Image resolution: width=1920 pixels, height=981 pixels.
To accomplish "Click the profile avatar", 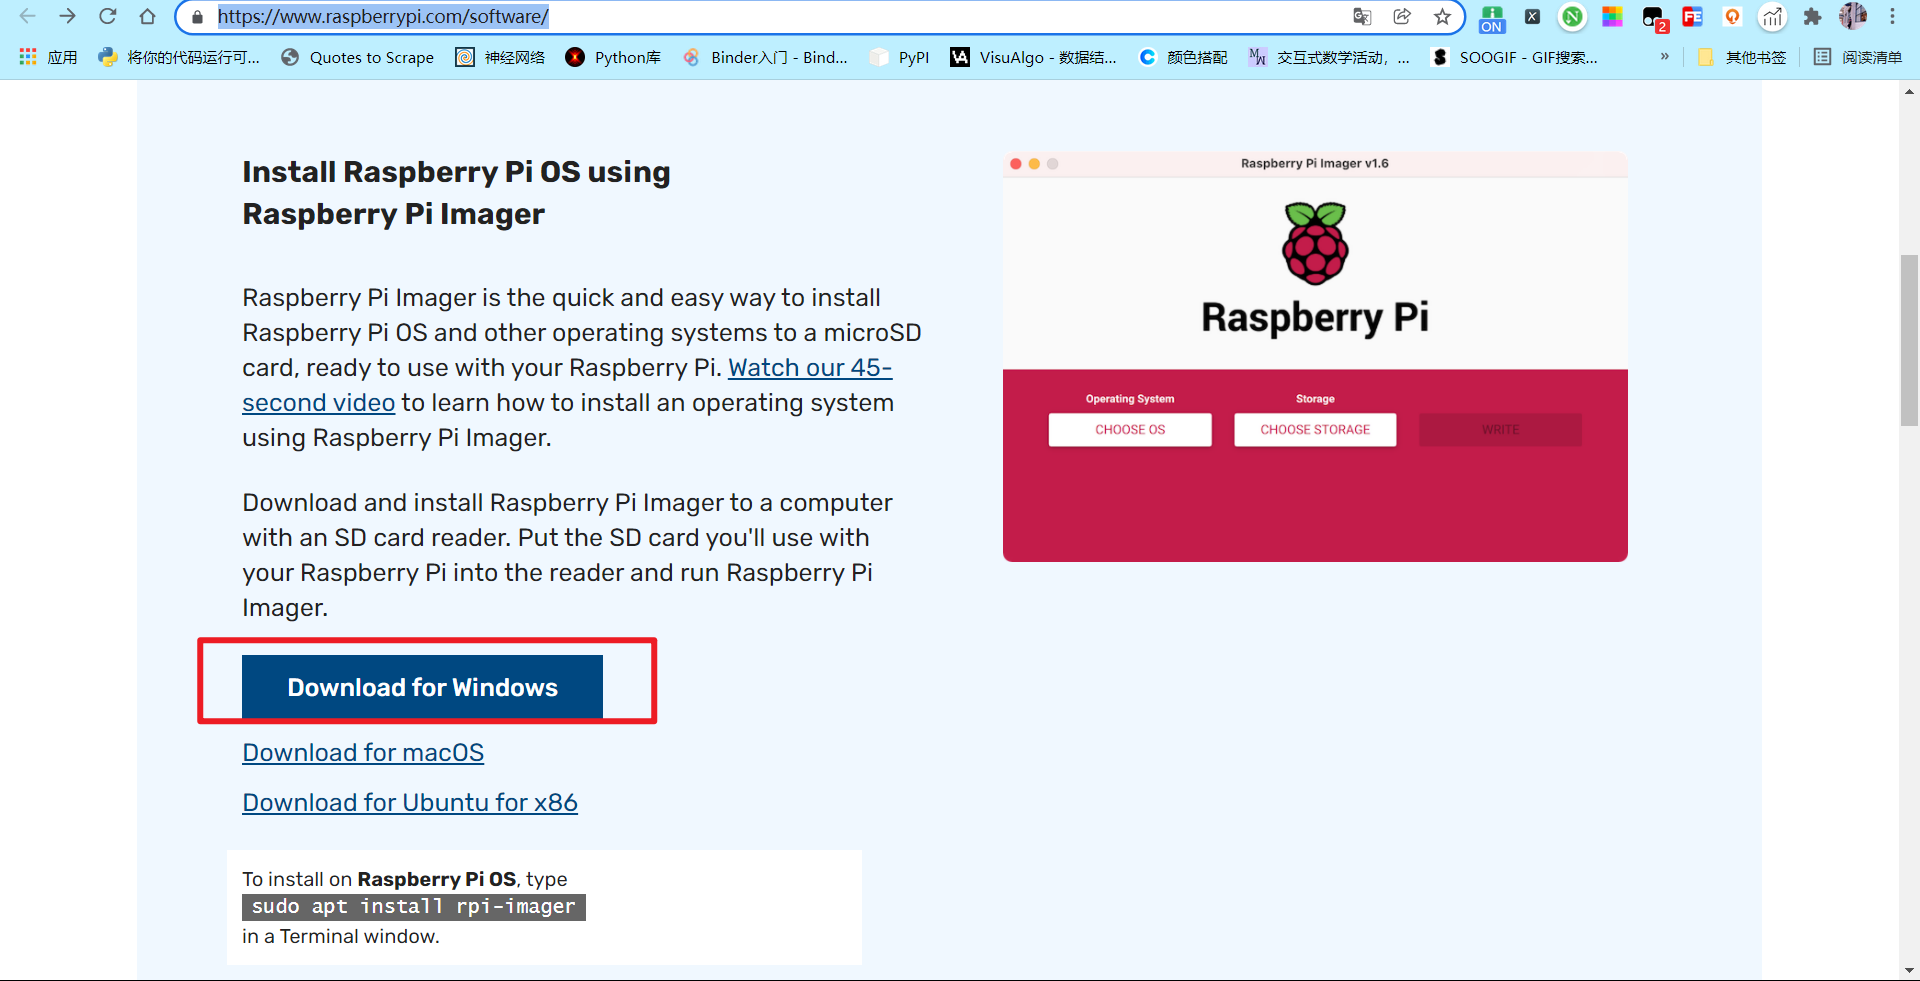I will coord(1852,16).
